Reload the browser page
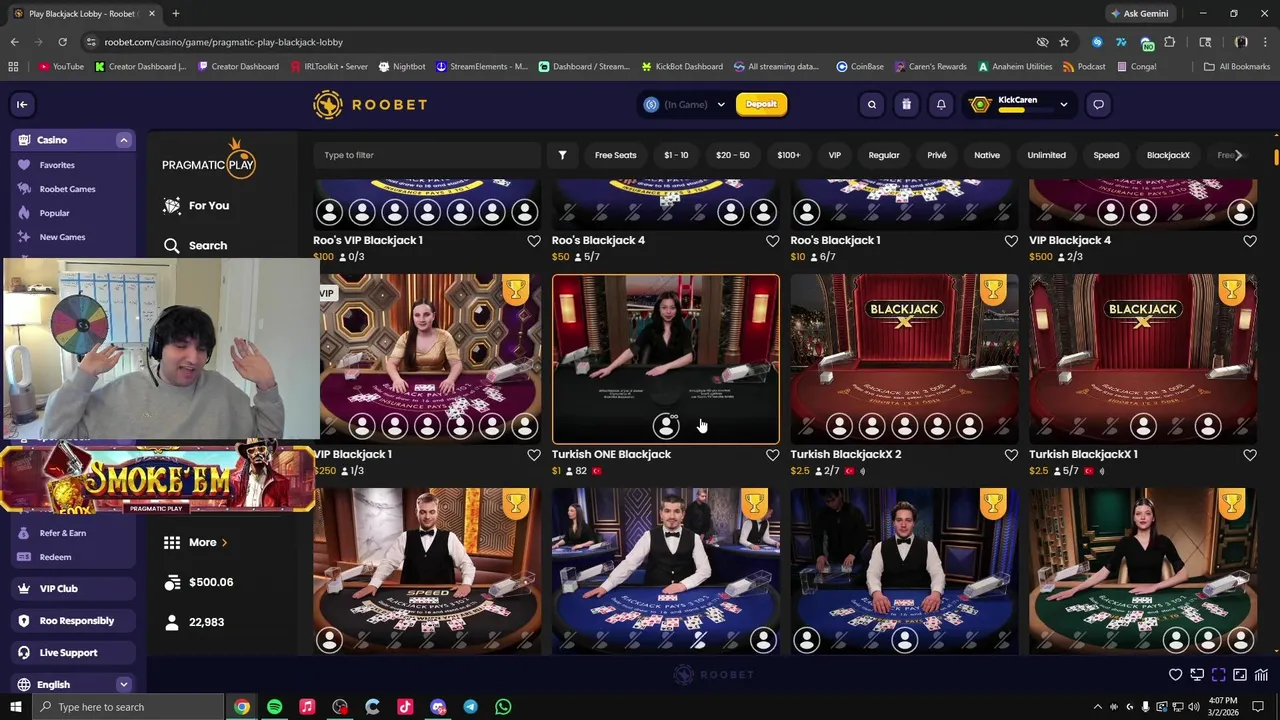1280x720 pixels. pyautogui.click(x=62, y=42)
